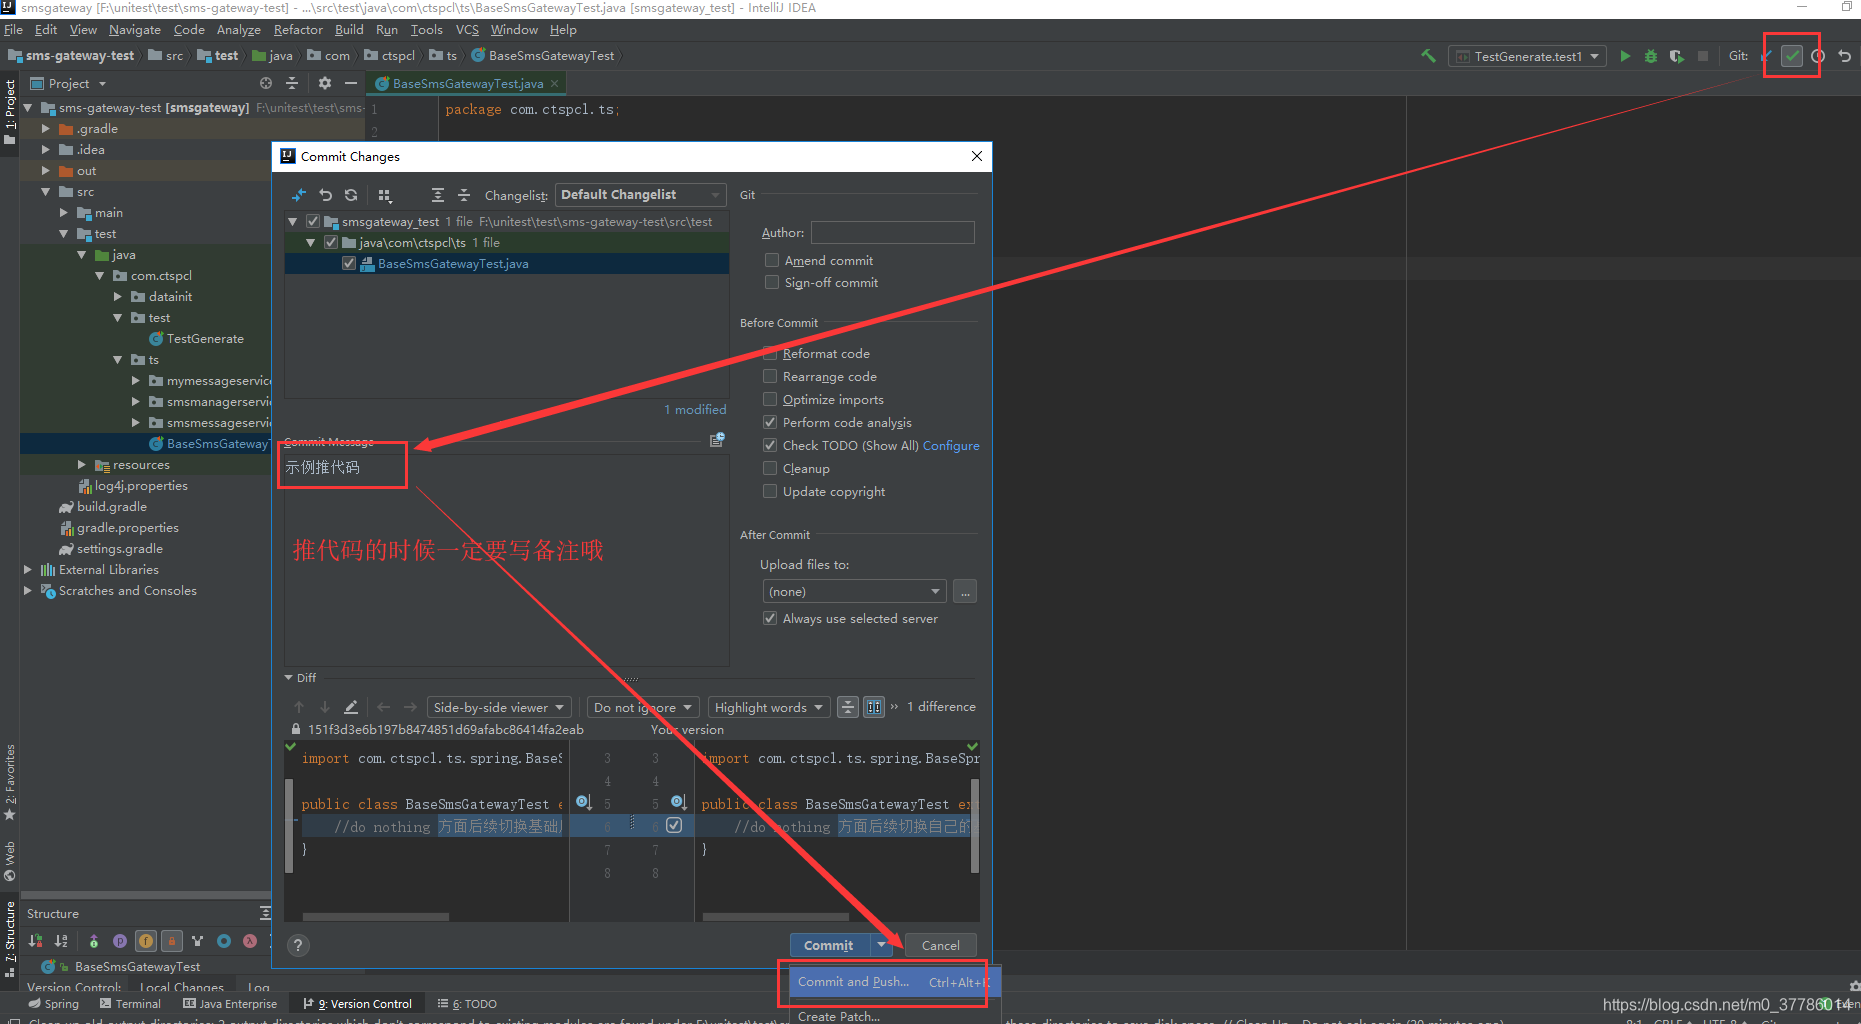Toggle Show Lambdas icon in Structure
The height and width of the screenshot is (1024, 1861).
pos(250,941)
